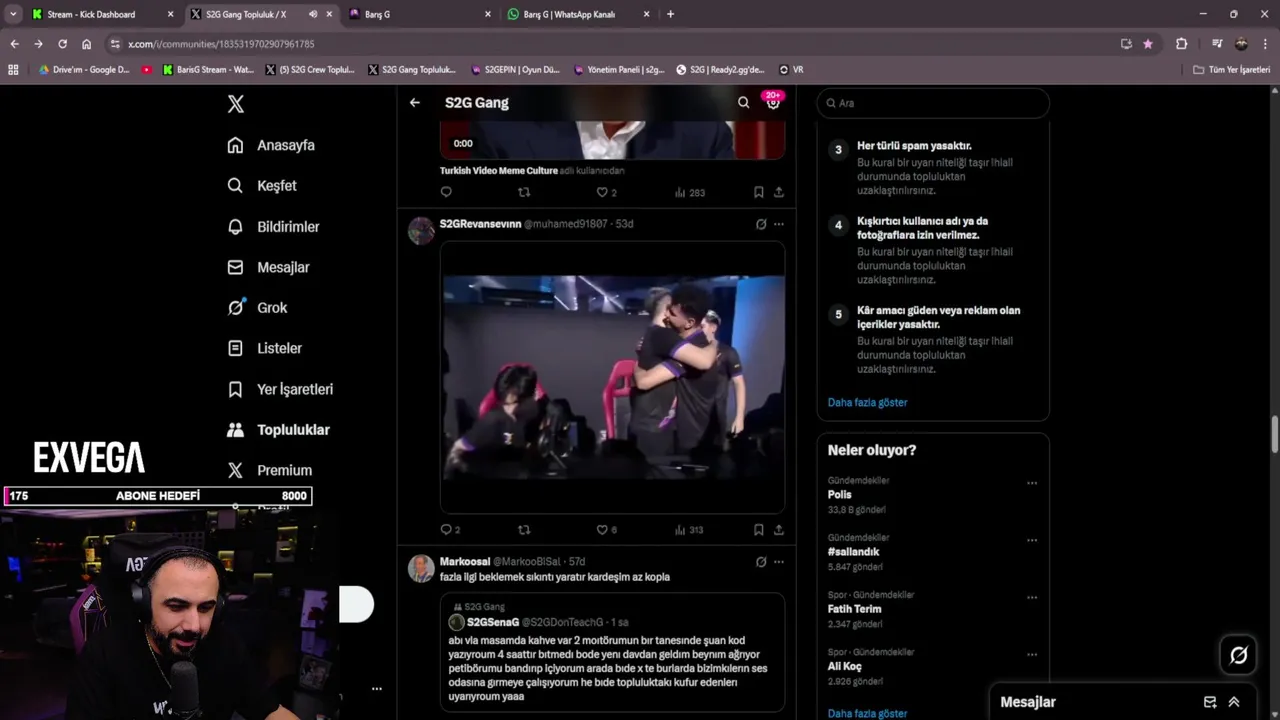Share the S2GRevansevinn post
The image size is (1280, 720).
tap(779, 530)
